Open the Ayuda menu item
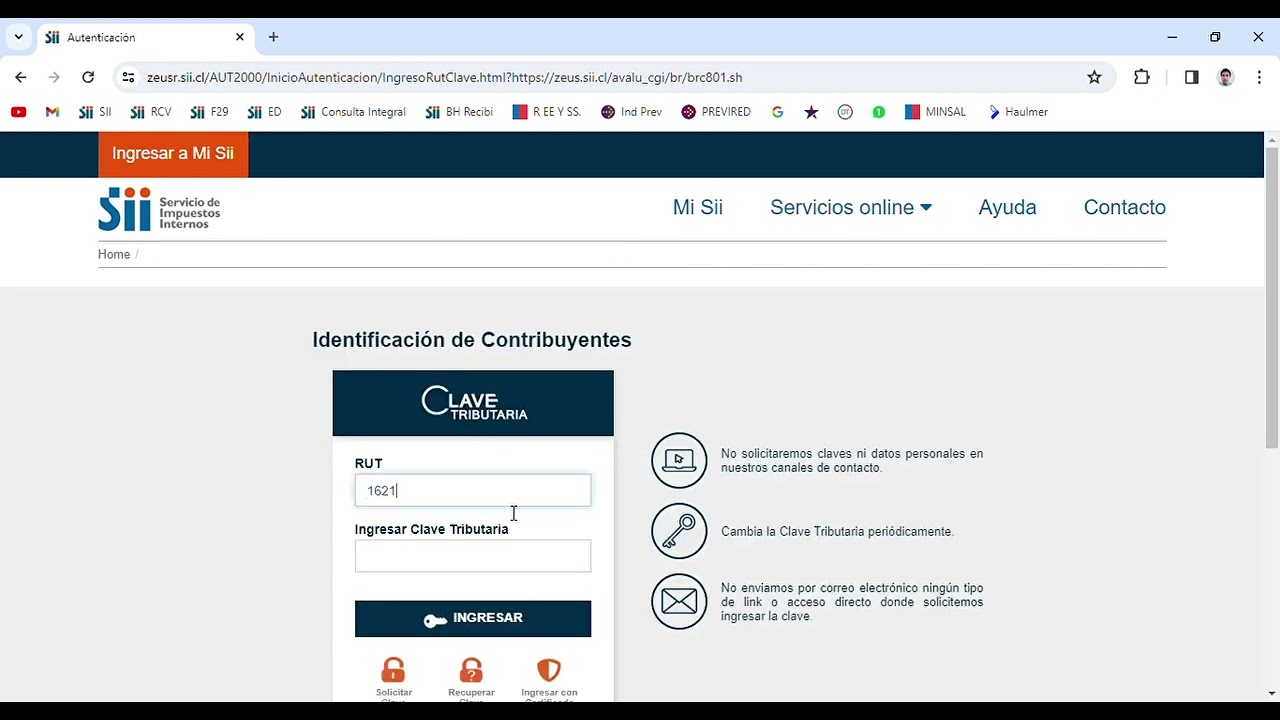The width and height of the screenshot is (1280, 720). tap(1007, 207)
